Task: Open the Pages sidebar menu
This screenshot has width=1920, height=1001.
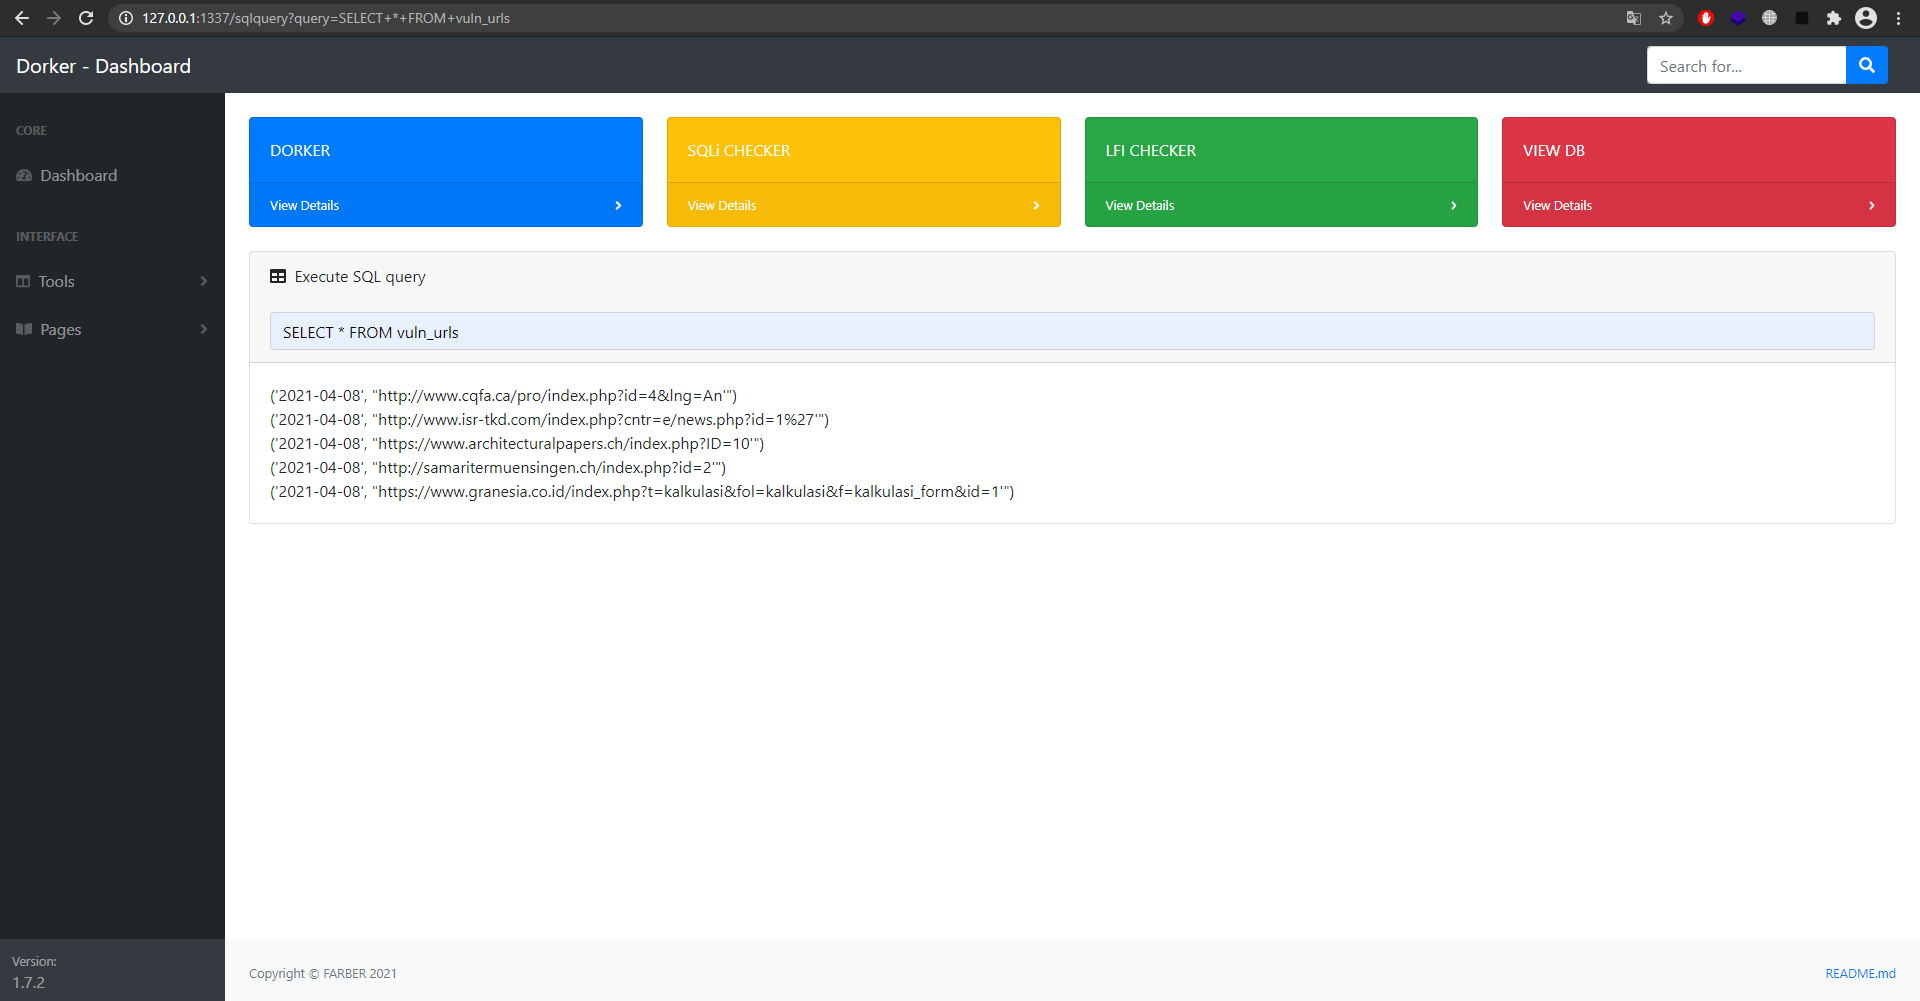Action: 112,329
